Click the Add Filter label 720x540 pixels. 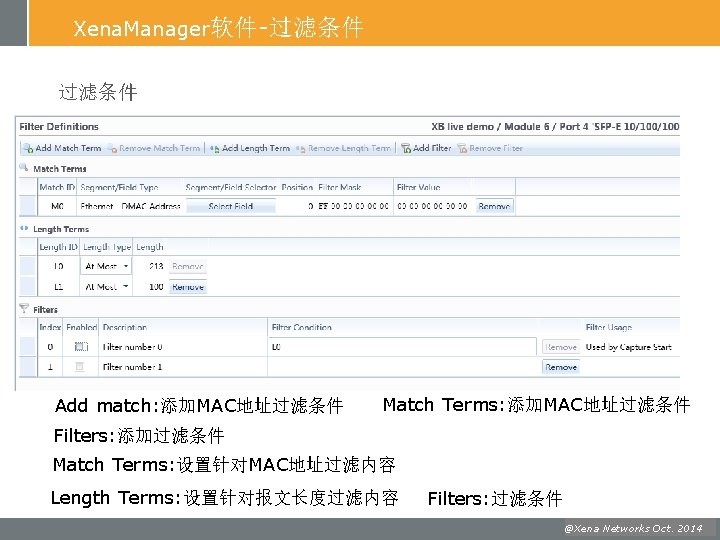[432, 148]
